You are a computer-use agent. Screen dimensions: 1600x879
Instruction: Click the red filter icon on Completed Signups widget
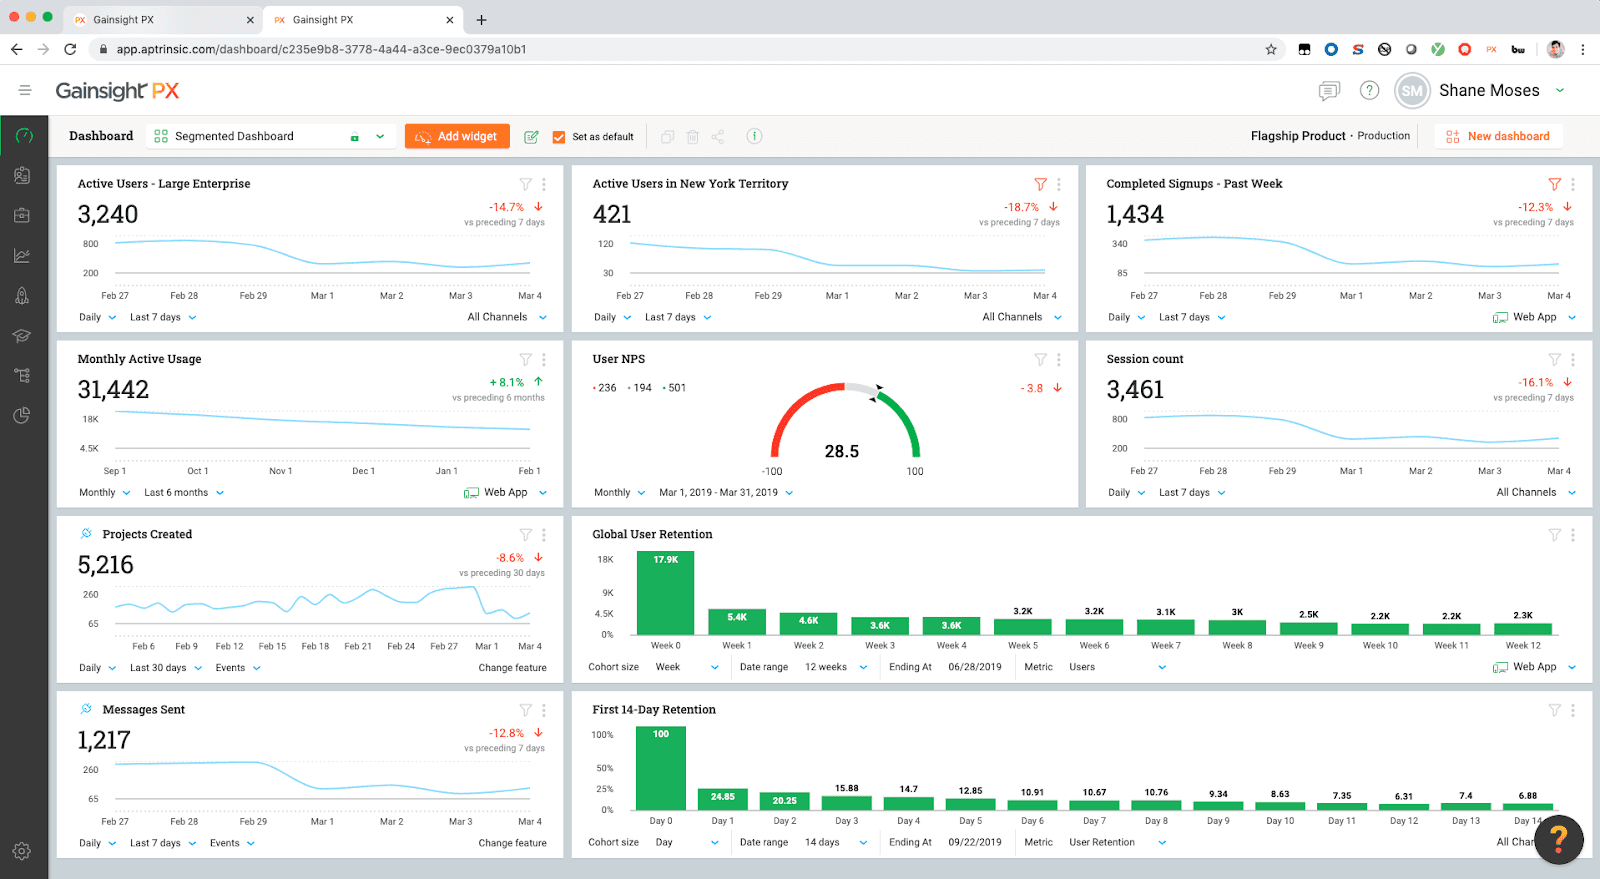(x=1554, y=184)
